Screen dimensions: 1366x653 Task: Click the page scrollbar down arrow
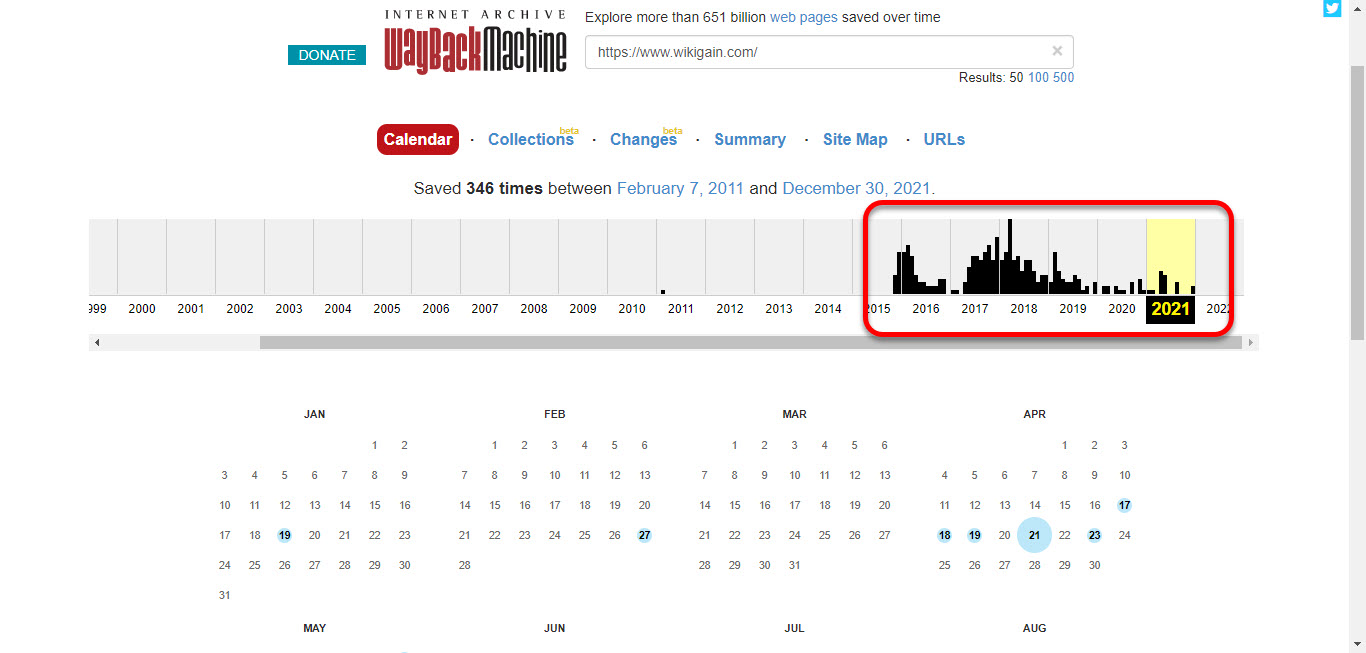coord(1357,644)
